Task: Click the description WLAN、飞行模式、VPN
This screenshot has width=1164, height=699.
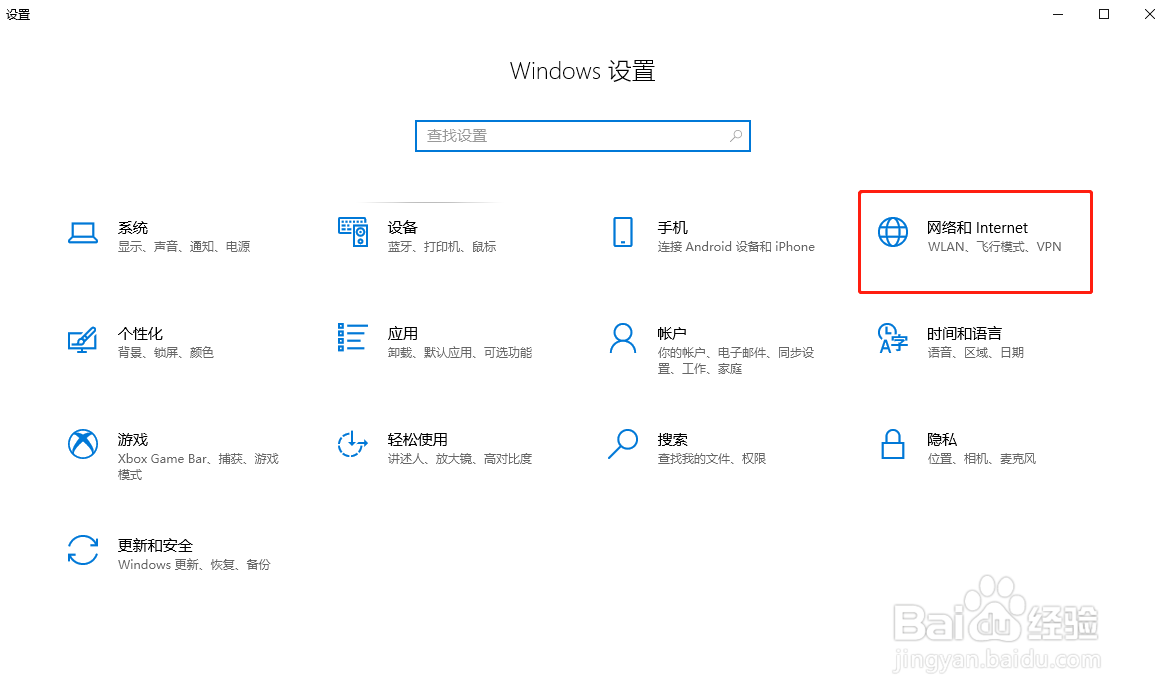Action: click(994, 246)
